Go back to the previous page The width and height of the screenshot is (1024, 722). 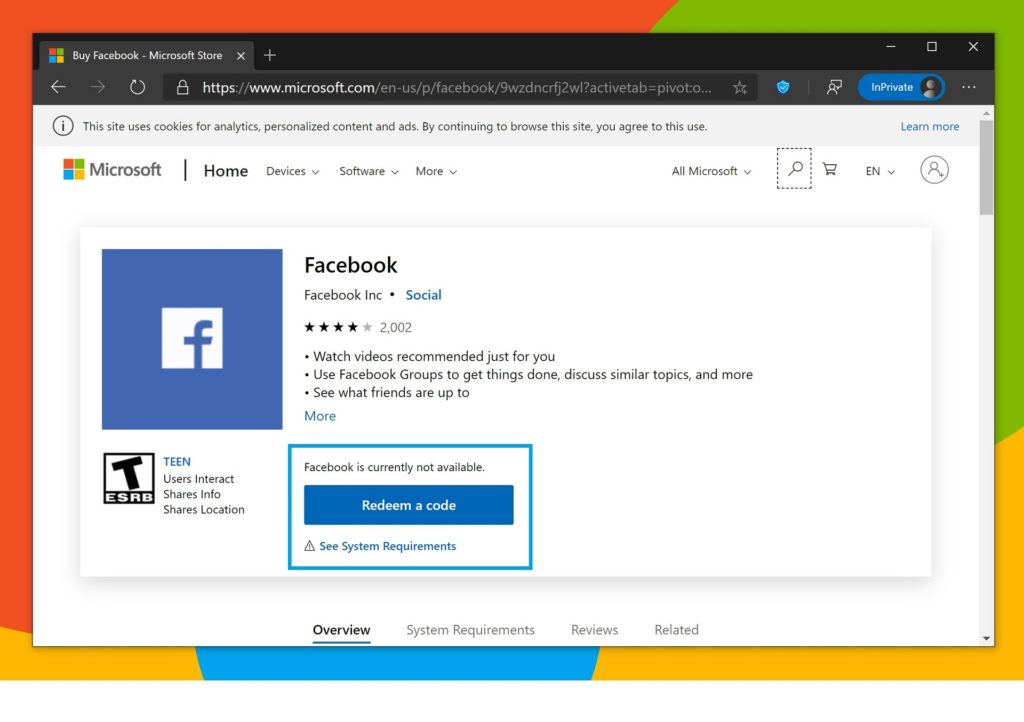coord(59,87)
